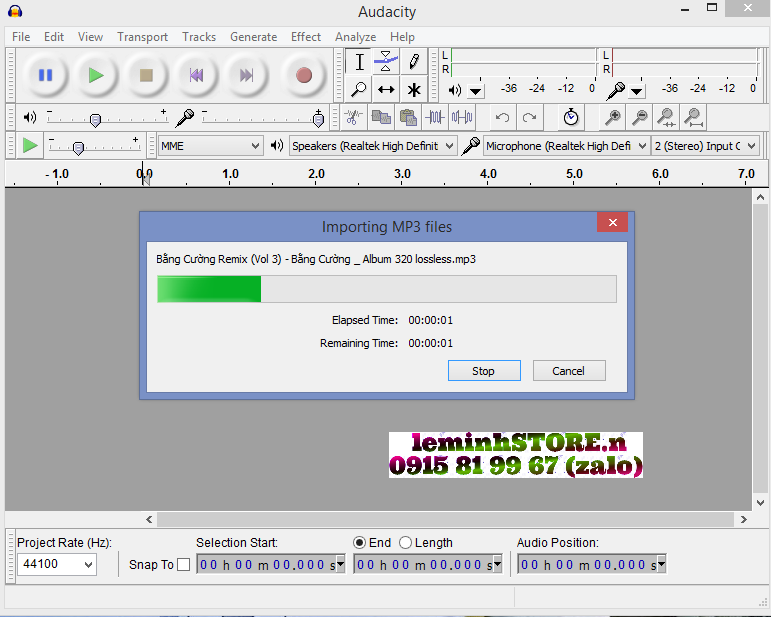Open the Analyze menu

[x=356, y=37]
